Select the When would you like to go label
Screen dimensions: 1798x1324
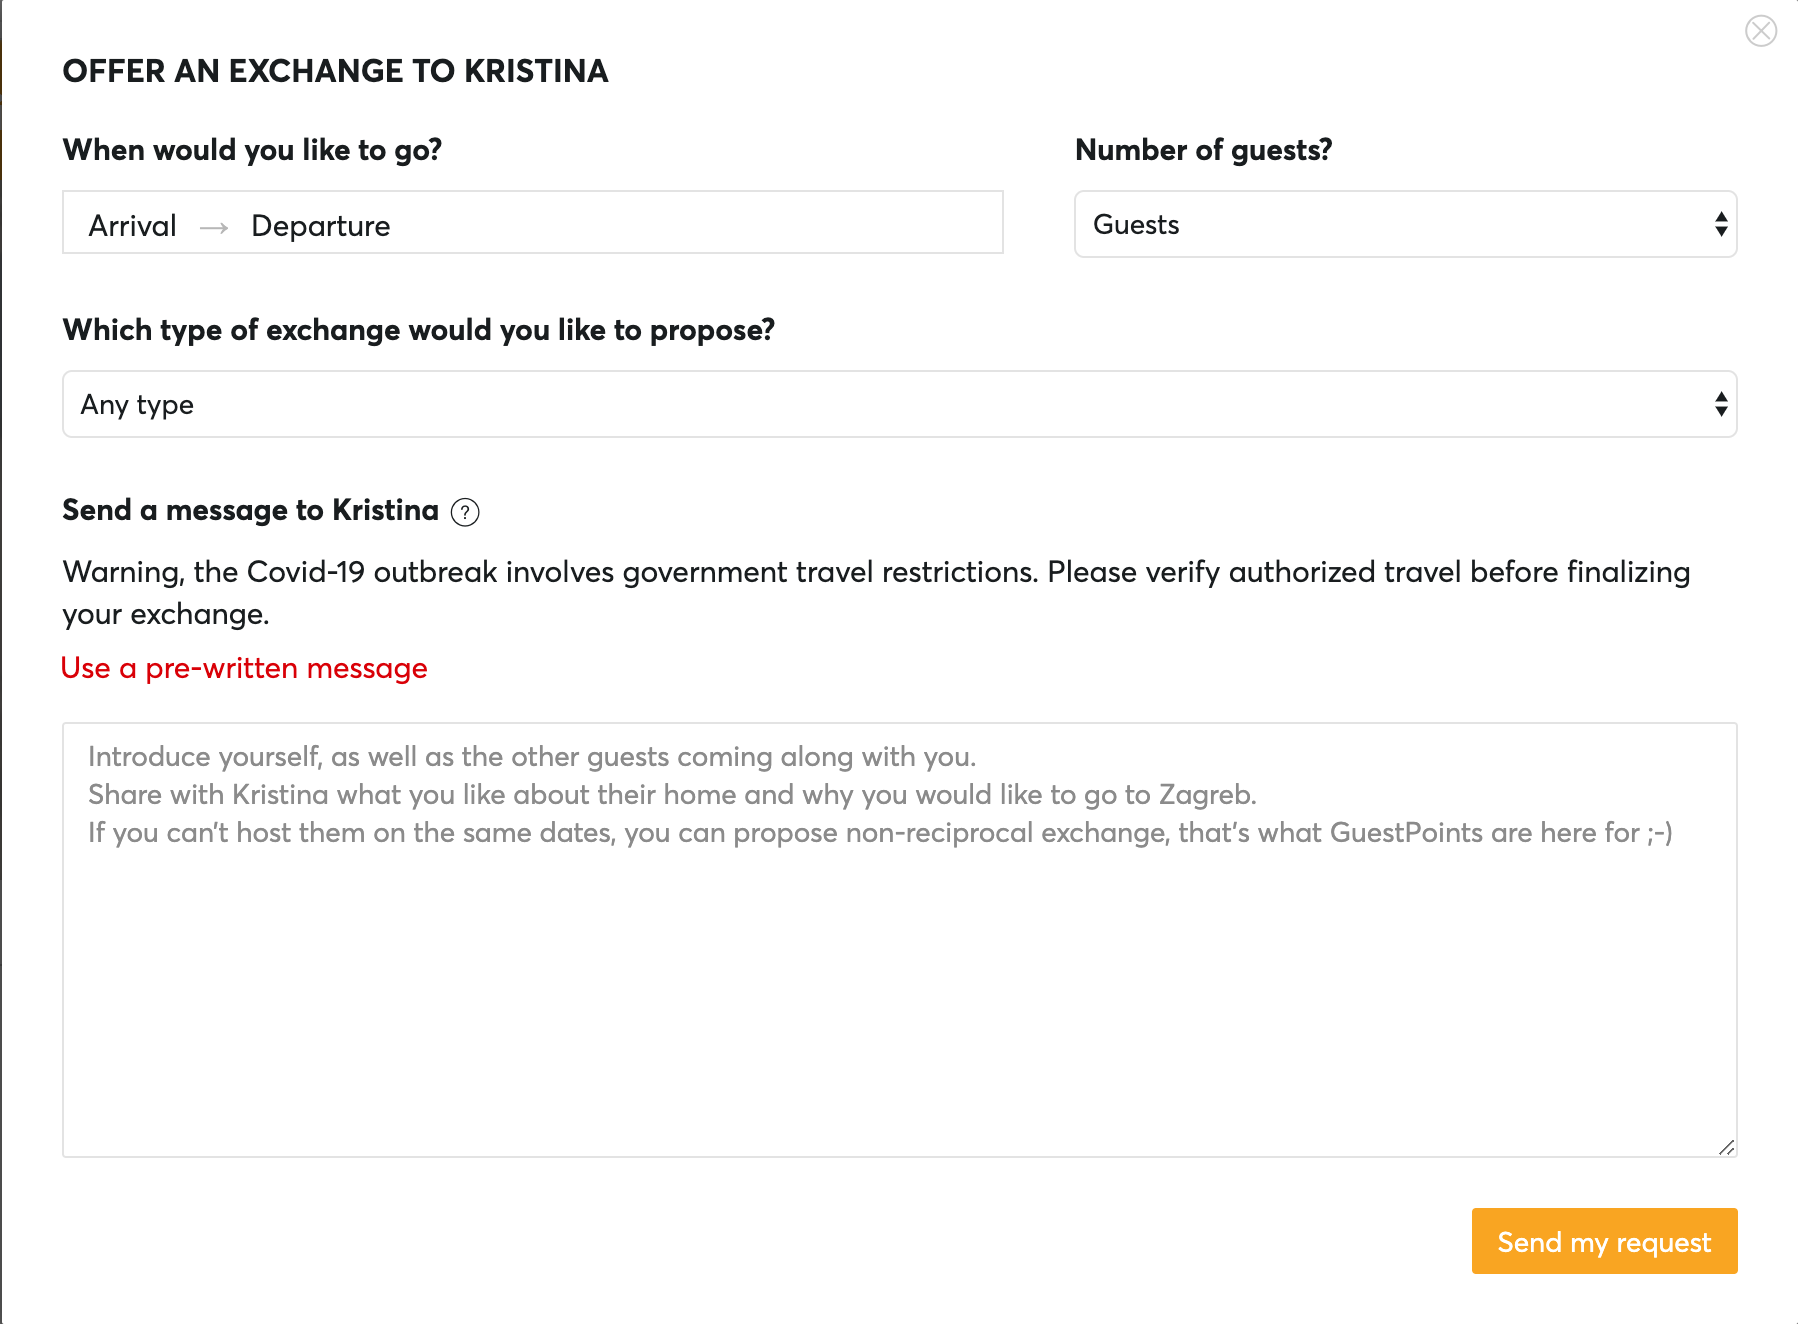(x=252, y=150)
